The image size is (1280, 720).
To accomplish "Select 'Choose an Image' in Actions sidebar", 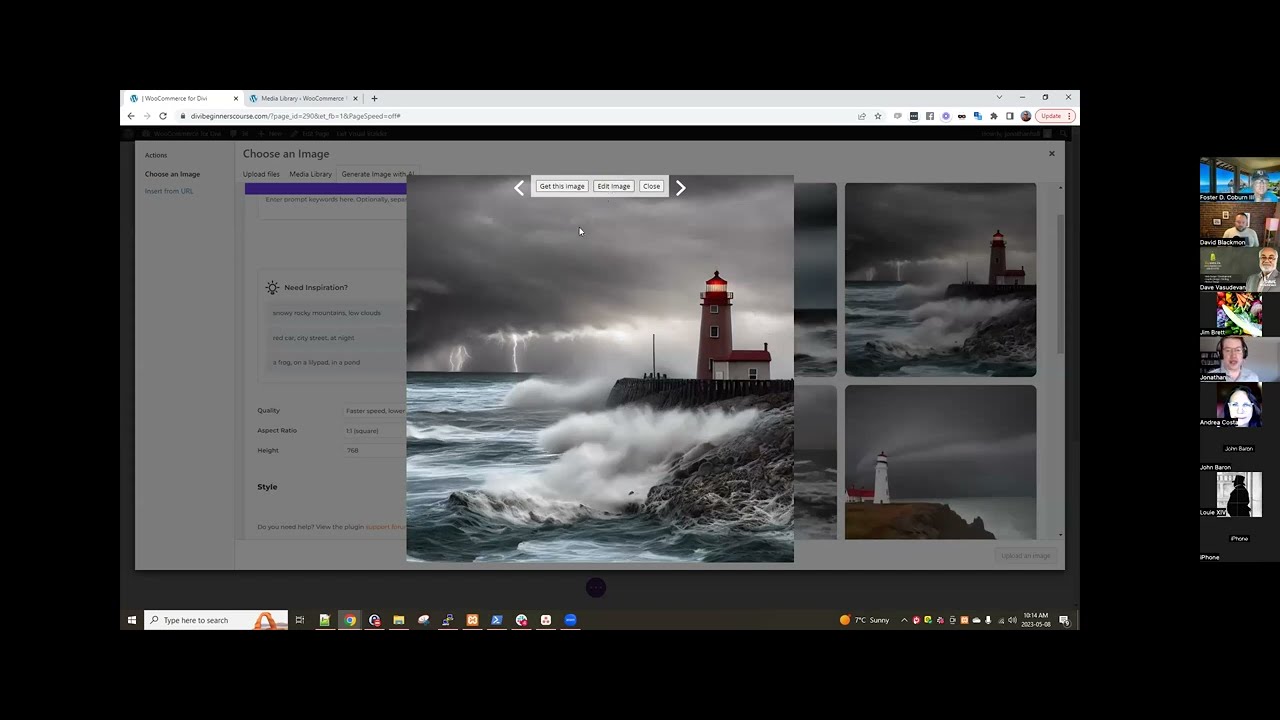I will 172,174.
